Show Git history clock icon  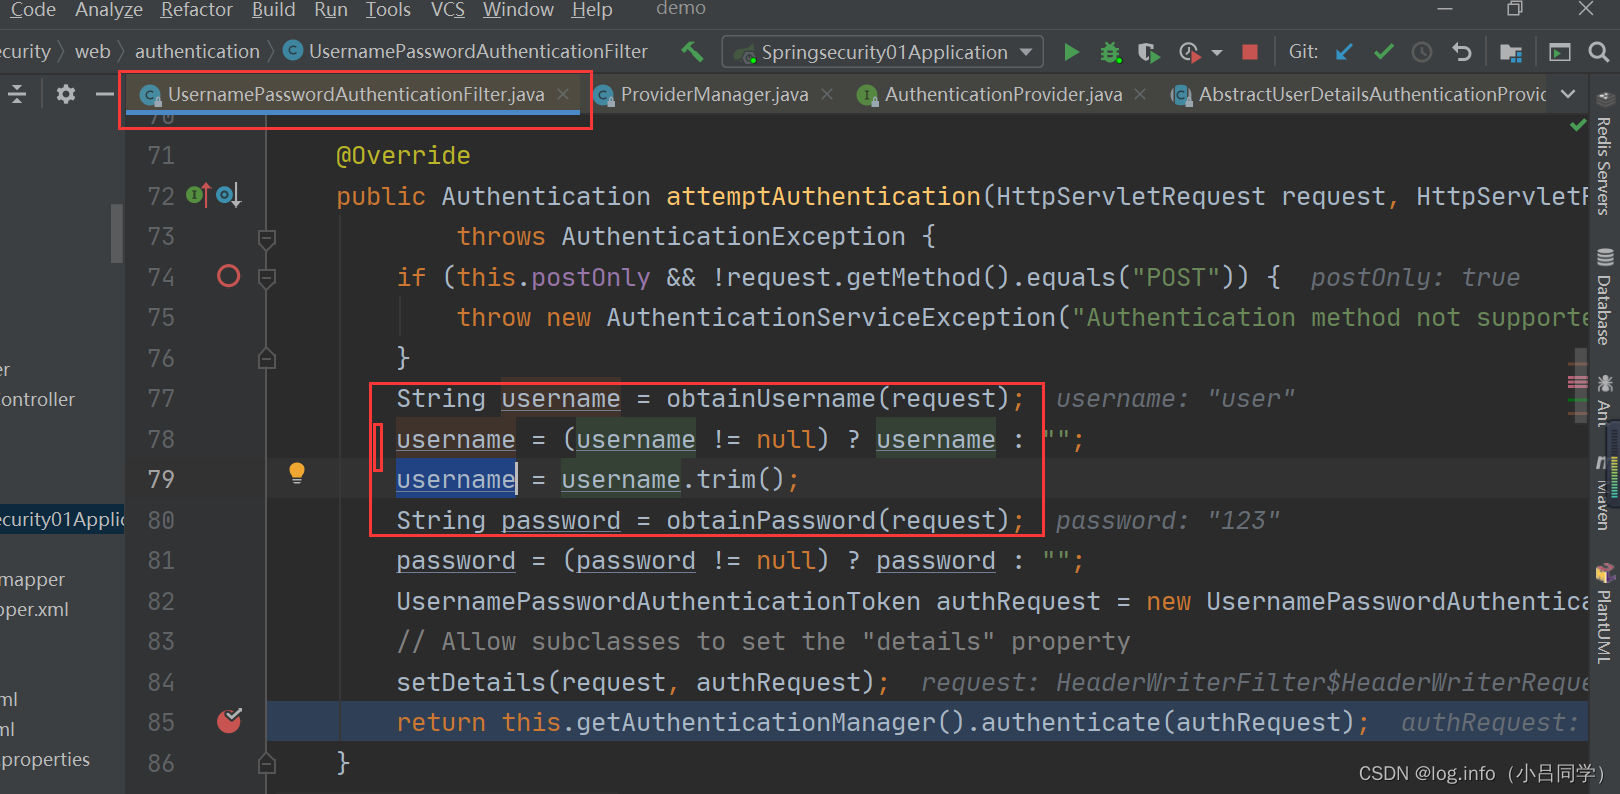click(1422, 52)
